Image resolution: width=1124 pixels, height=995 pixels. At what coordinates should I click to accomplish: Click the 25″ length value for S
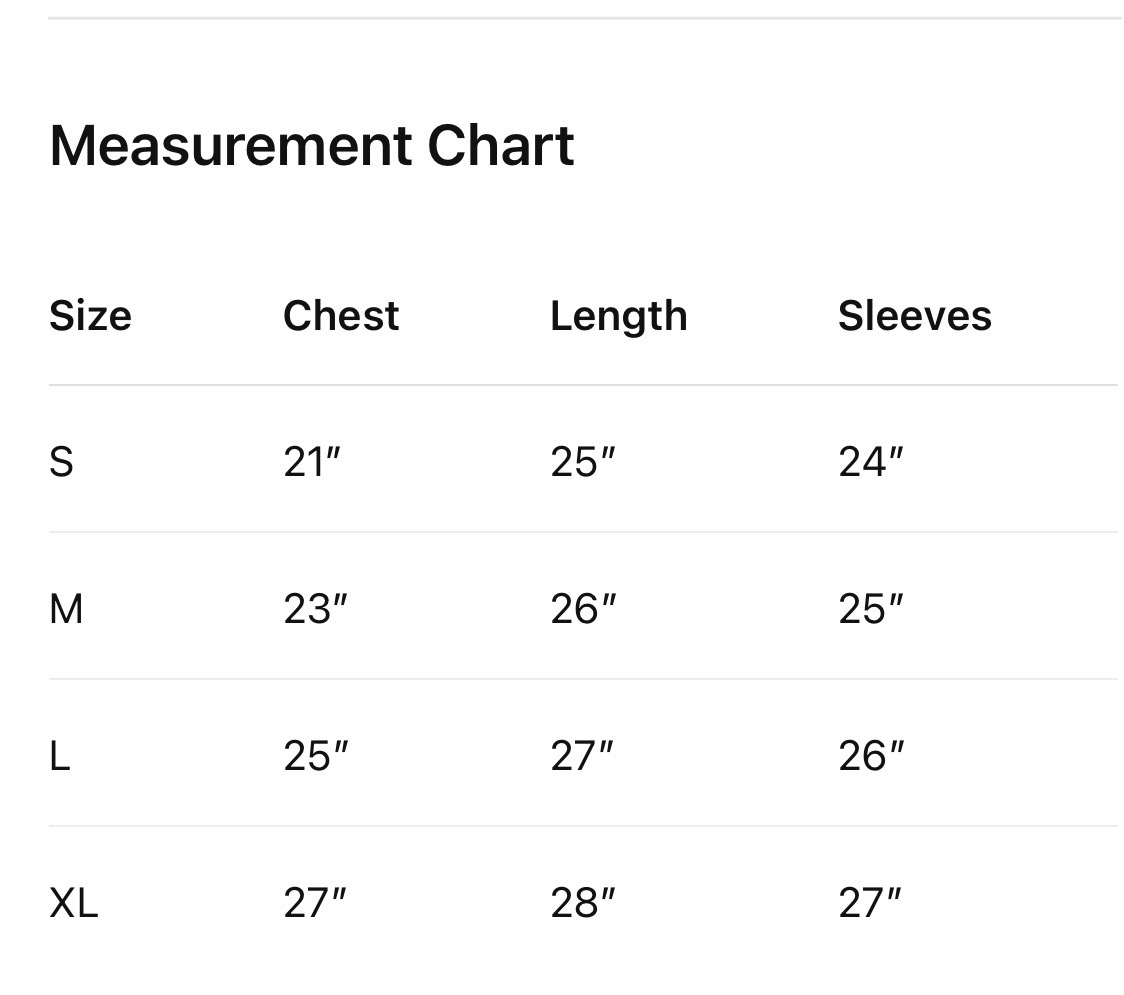(583, 462)
